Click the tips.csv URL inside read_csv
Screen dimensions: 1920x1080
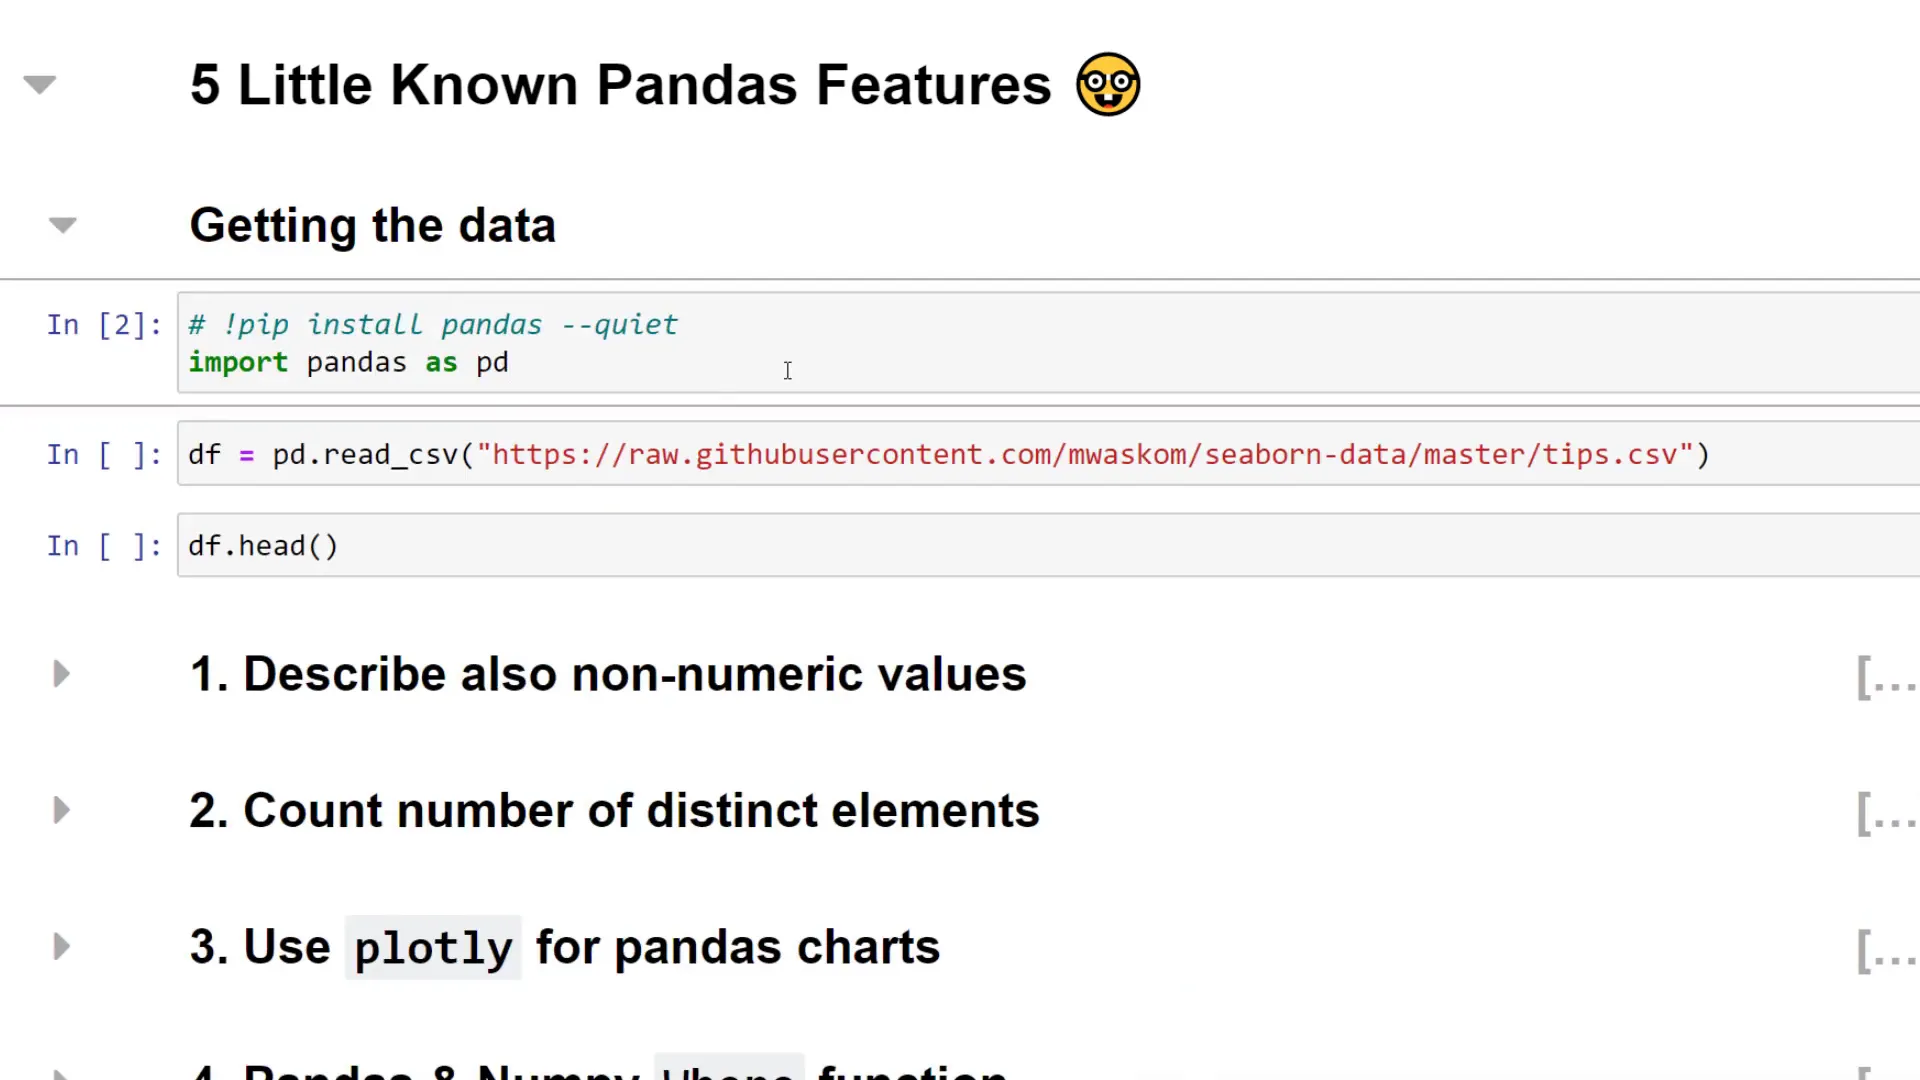(x=1090, y=454)
